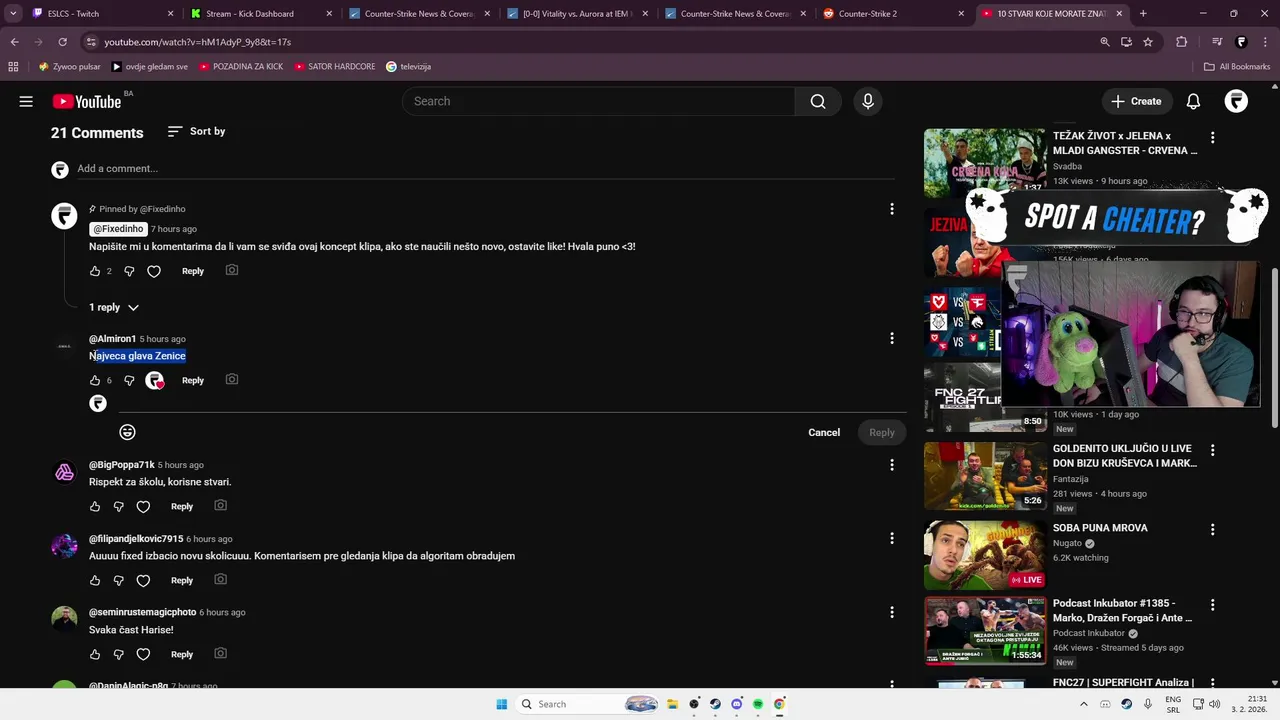
Task: Dislike the @Almiron1 comment
Action: (x=129, y=380)
